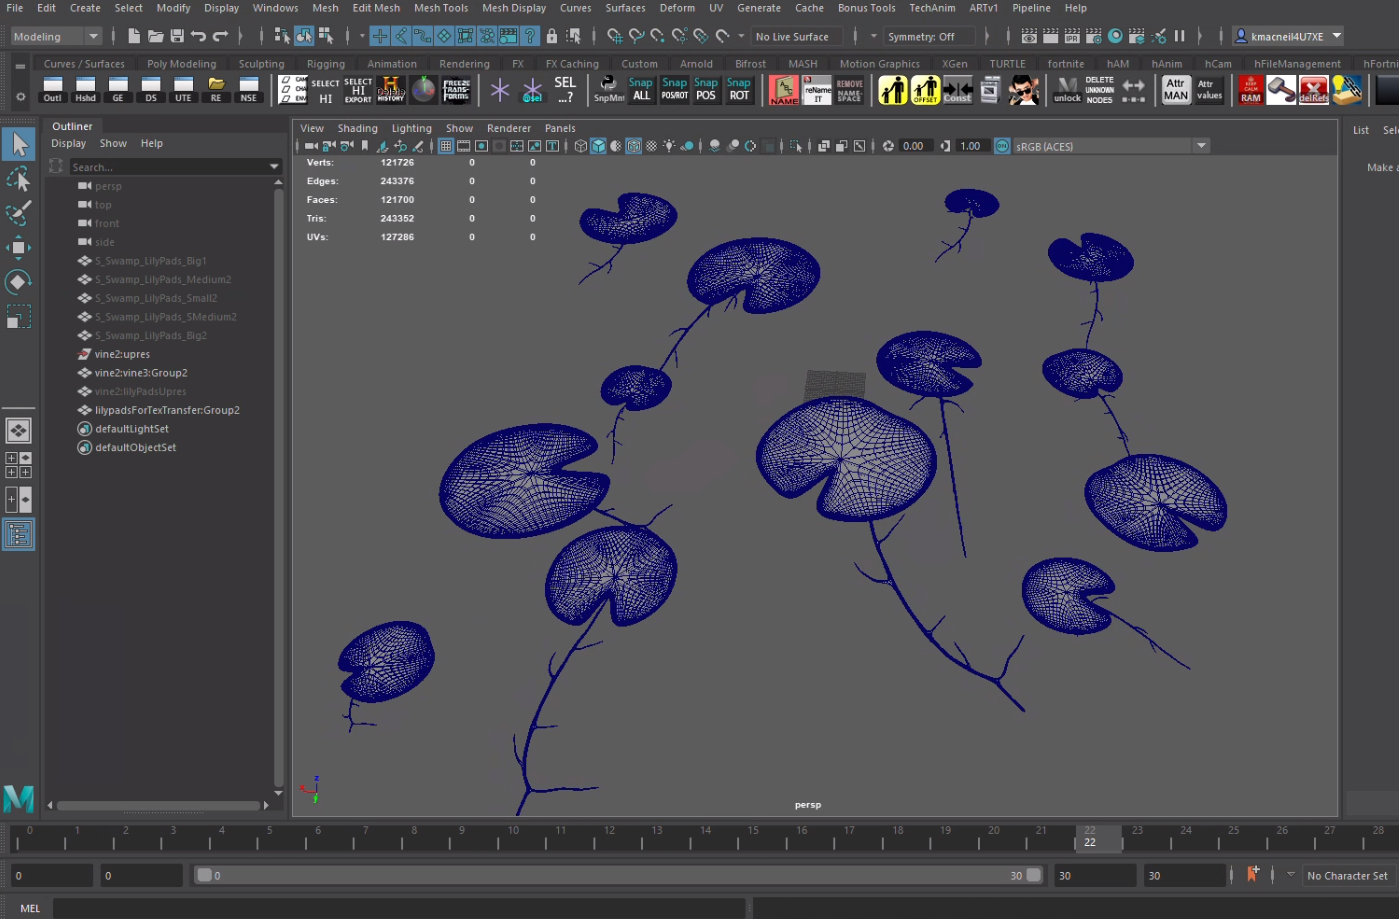
Task: Click the Freeze Transforms shelf button
Action: [456, 90]
